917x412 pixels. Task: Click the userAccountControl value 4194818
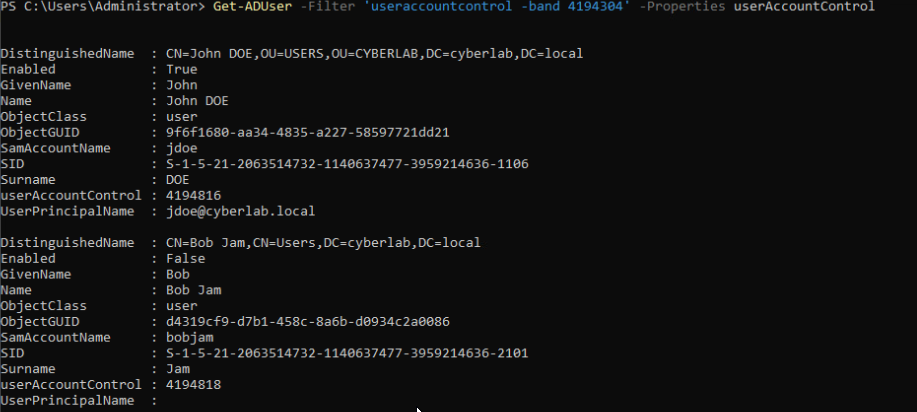(193, 383)
